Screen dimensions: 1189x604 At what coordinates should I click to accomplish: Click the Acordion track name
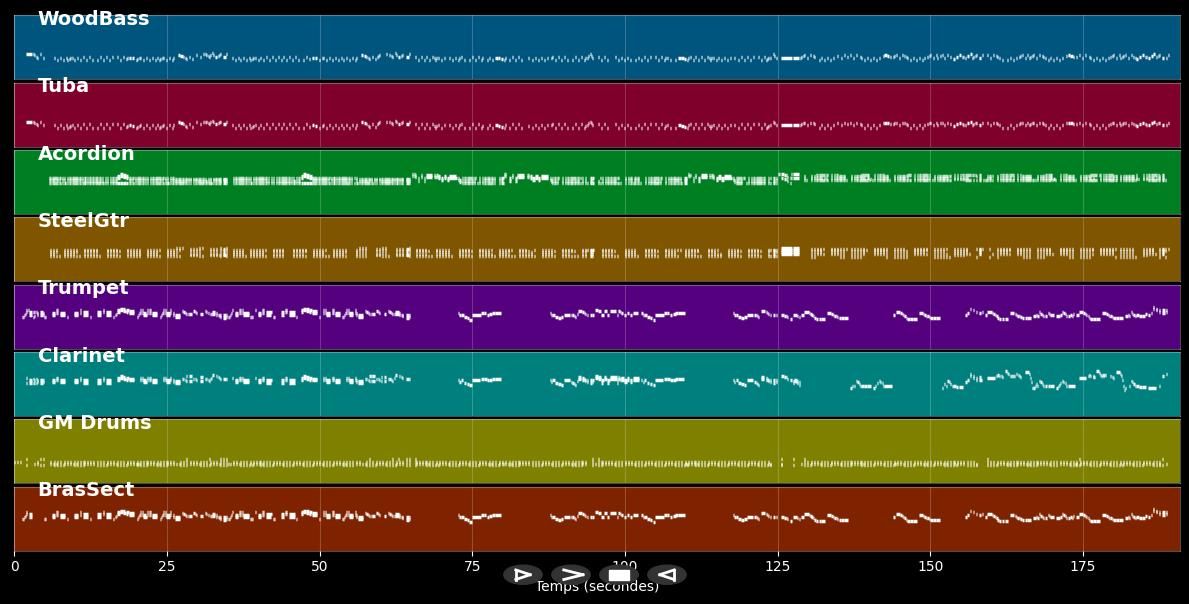pos(86,154)
